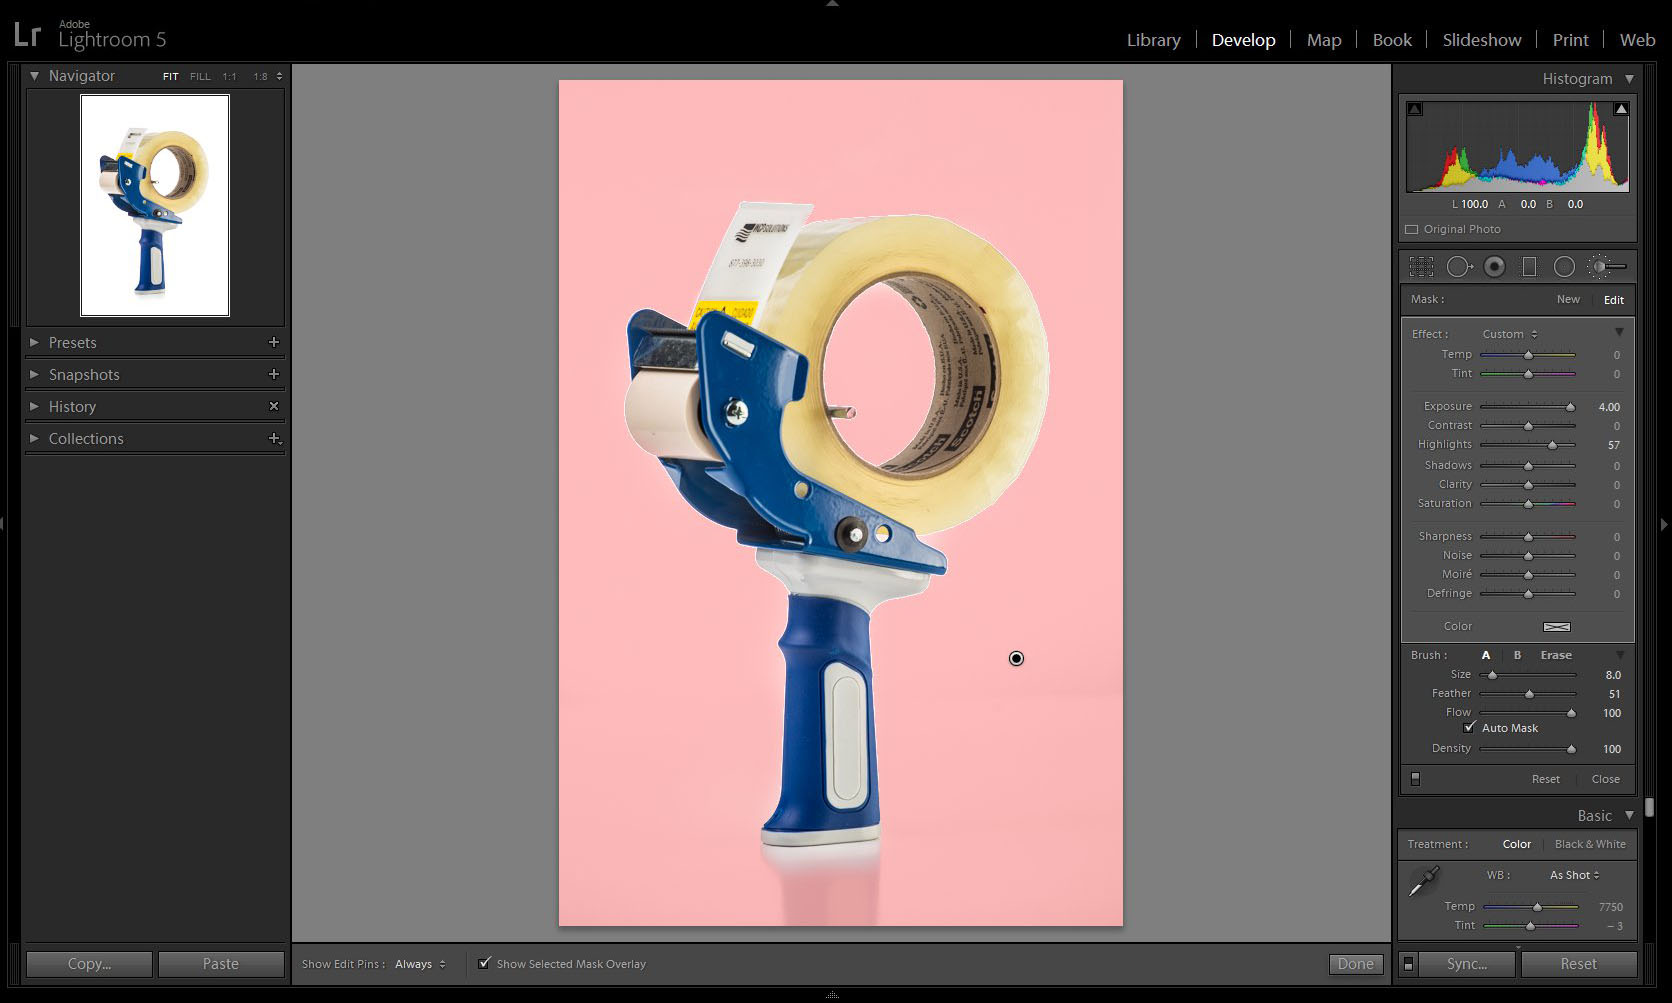The width and height of the screenshot is (1672, 1003).
Task: Set treatment to Black & White
Action: [1590, 844]
